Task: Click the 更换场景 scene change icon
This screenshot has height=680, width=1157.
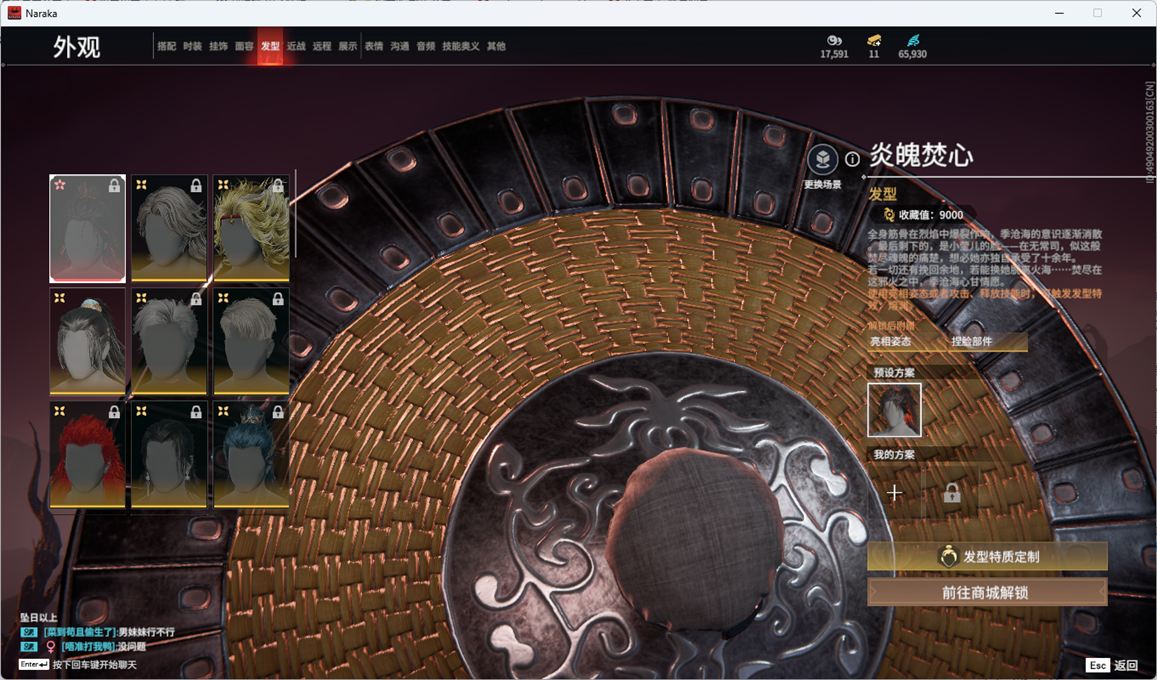Action: 822,160
